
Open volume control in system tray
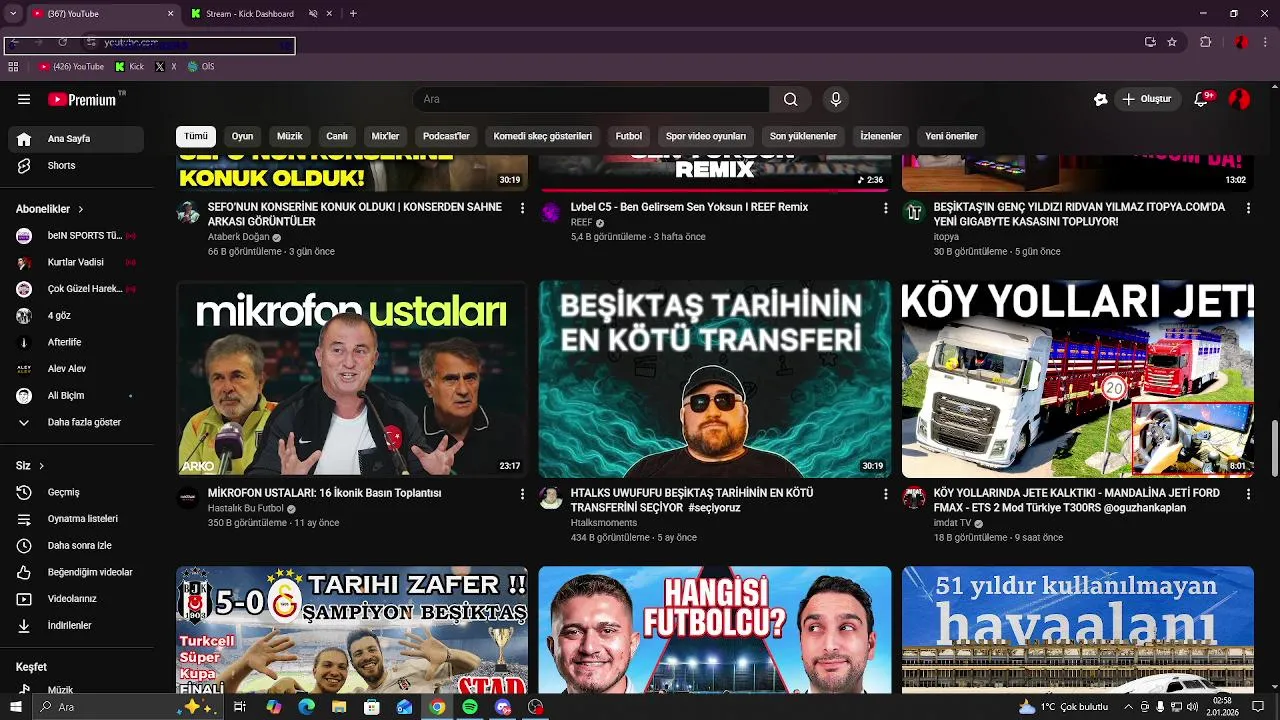[x=1192, y=707]
